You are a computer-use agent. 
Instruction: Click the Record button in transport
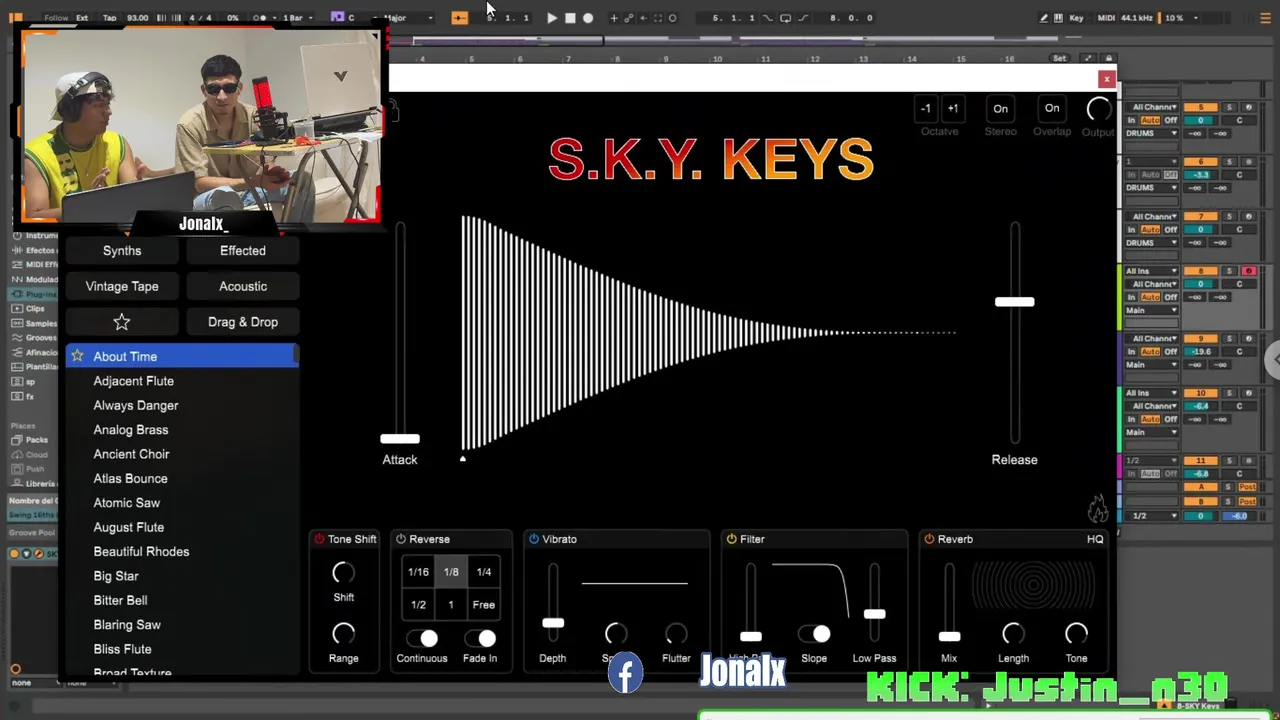coord(588,18)
